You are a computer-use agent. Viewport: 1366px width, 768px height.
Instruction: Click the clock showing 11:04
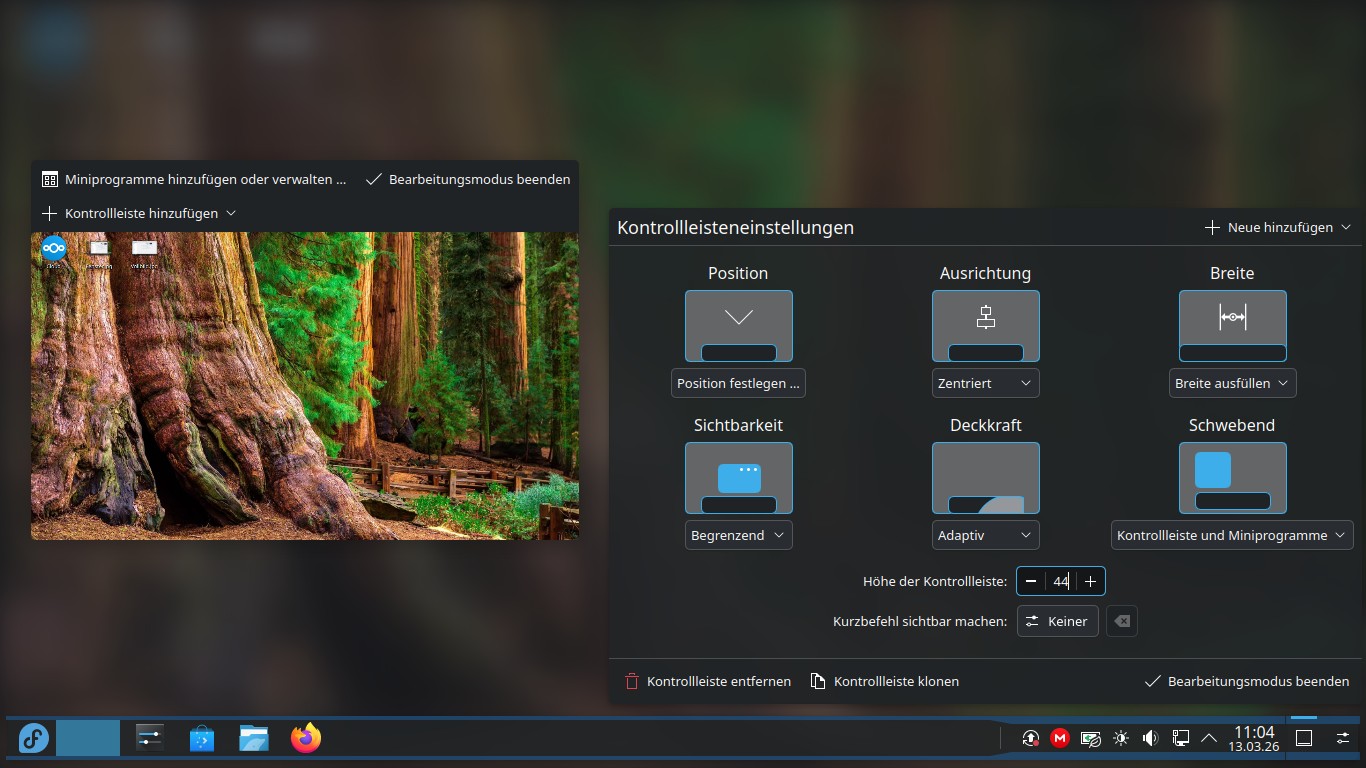[1254, 738]
